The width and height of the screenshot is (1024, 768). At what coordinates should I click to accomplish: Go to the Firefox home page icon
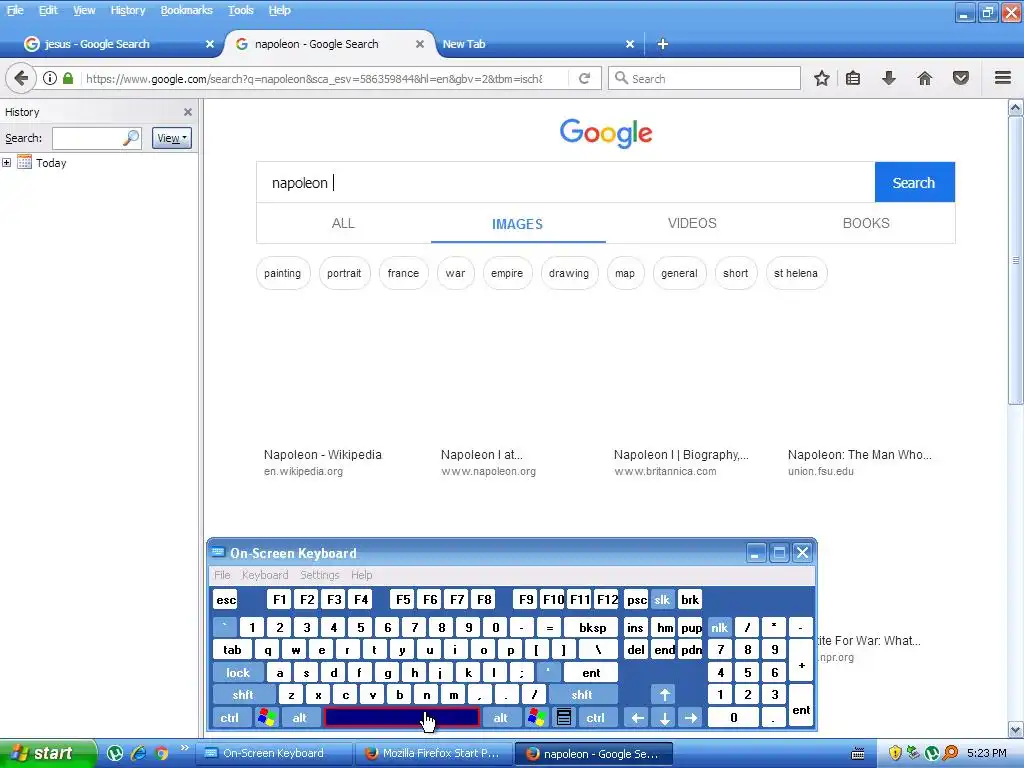tap(925, 78)
